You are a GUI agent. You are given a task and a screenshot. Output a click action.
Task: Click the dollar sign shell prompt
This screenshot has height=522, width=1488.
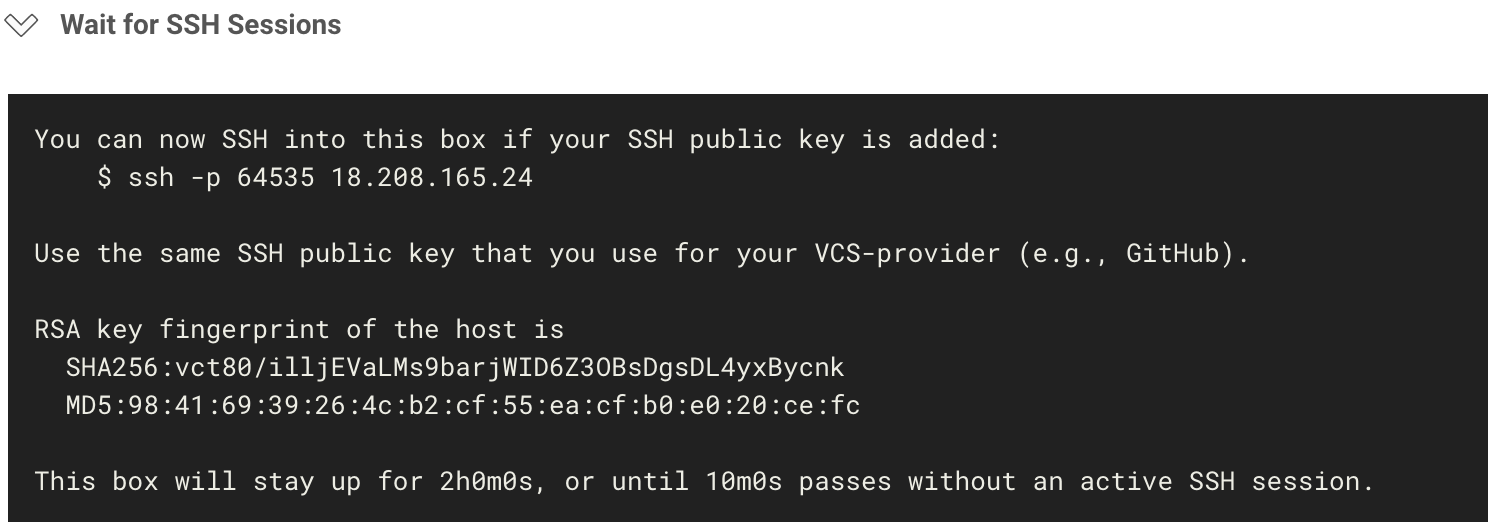[x=105, y=178]
